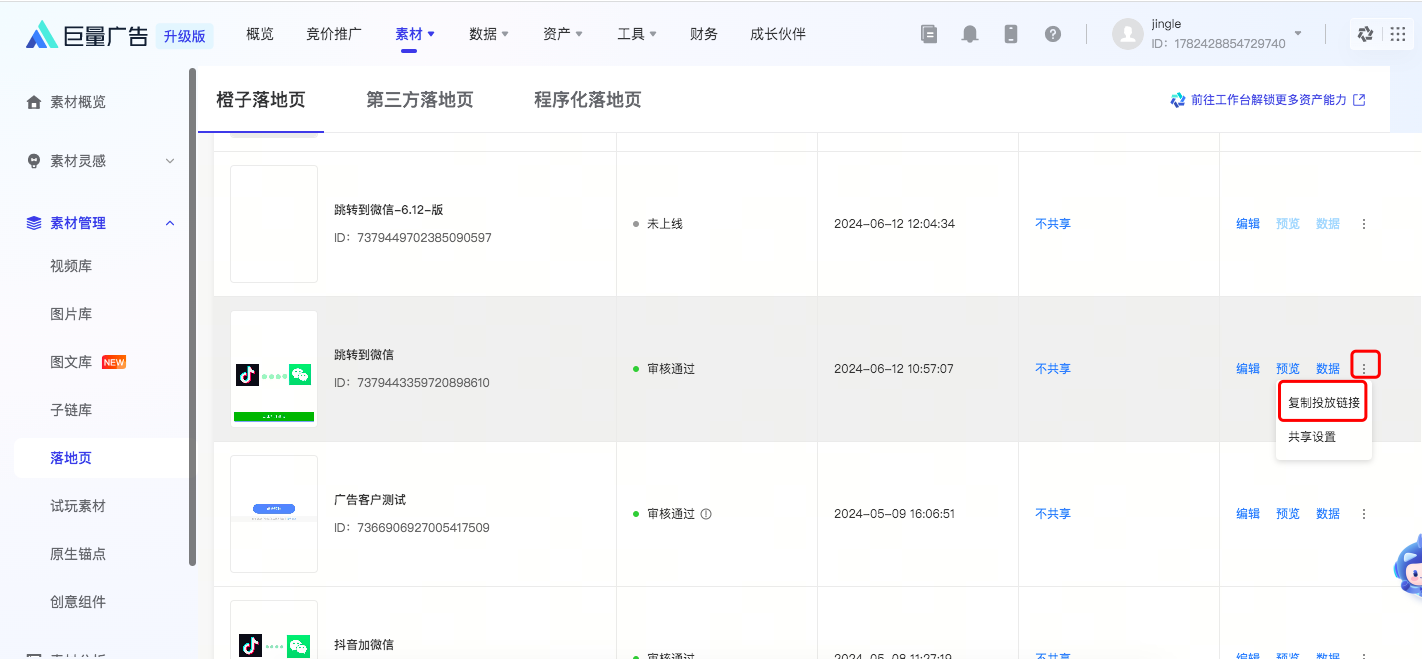
Task: Open the help question mark icon
Action: 1052,34
